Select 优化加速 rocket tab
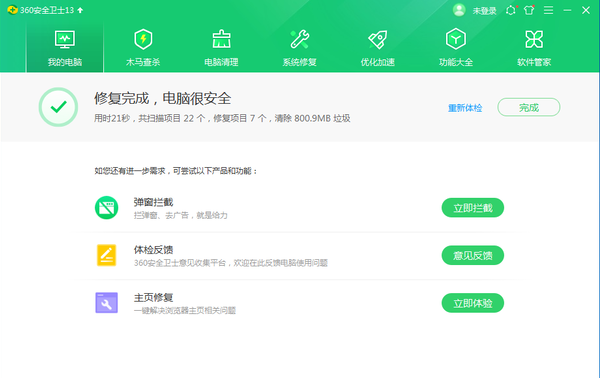This screenshot has width=600, height=378. (378, 47)
